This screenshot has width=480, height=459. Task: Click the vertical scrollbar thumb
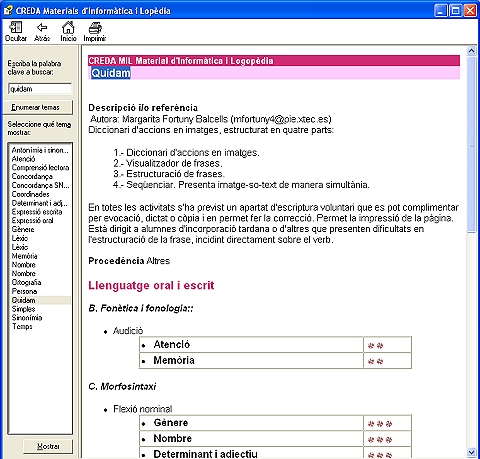471,144
